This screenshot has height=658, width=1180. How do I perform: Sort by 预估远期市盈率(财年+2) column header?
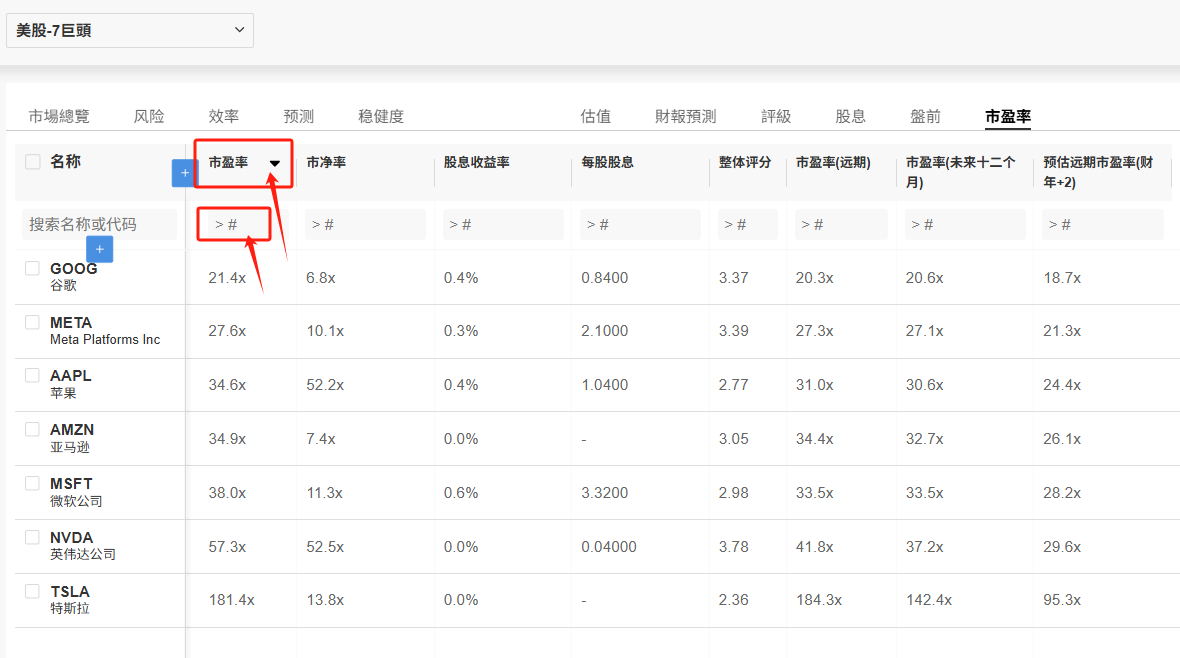tap(1099, 172)
